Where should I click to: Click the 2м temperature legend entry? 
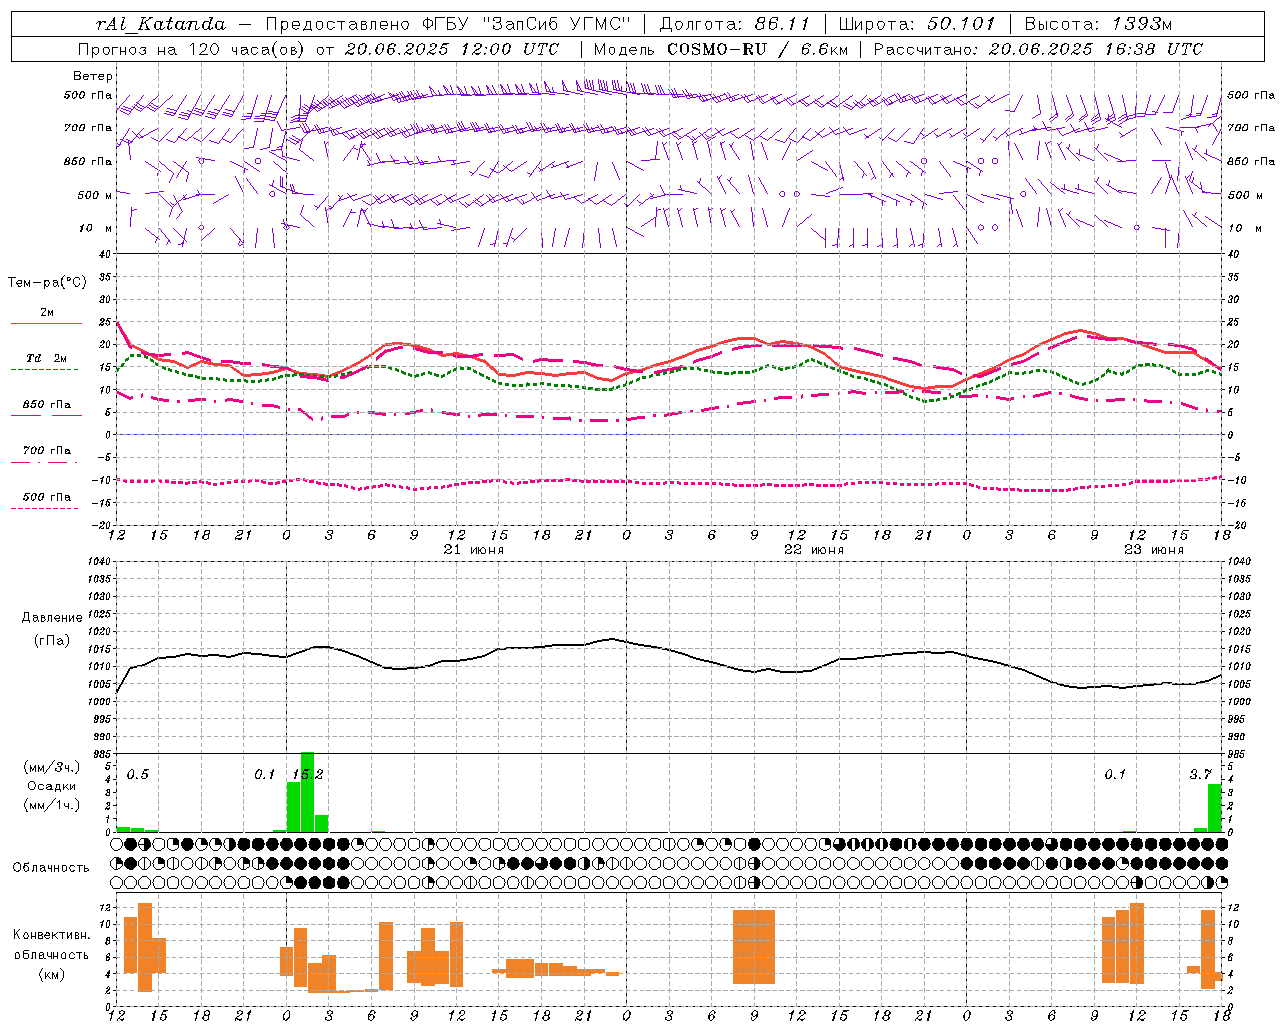pyautogui.click(x=47, y=312)
